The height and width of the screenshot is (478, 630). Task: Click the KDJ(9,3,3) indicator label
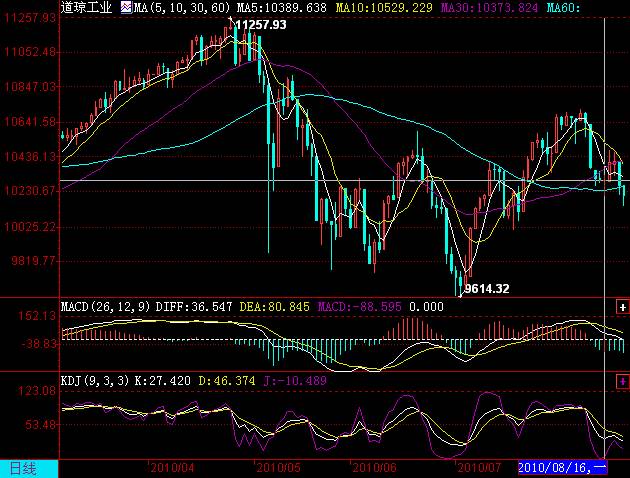[95, 380]
